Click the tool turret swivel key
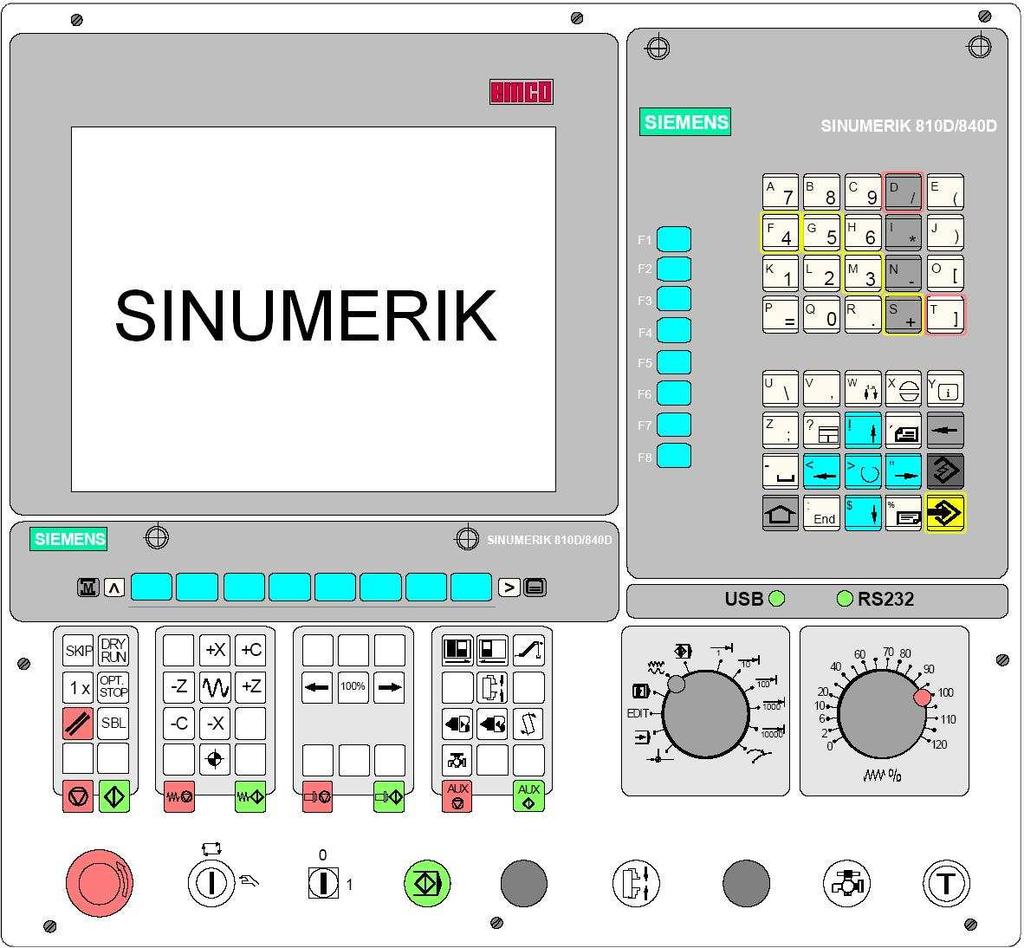The height and width of the screenshot is (948, 1024). point(528,723)
